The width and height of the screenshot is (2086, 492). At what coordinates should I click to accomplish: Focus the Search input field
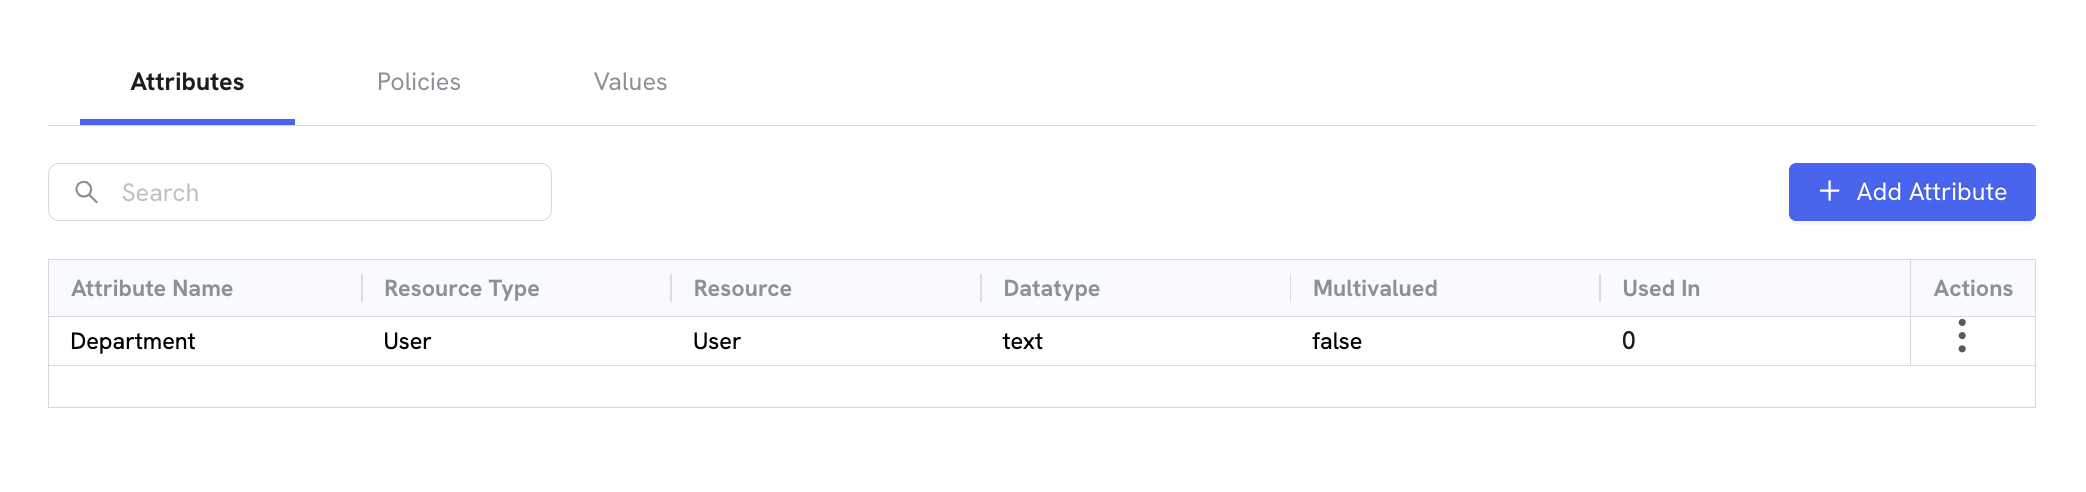click(300, 192)
